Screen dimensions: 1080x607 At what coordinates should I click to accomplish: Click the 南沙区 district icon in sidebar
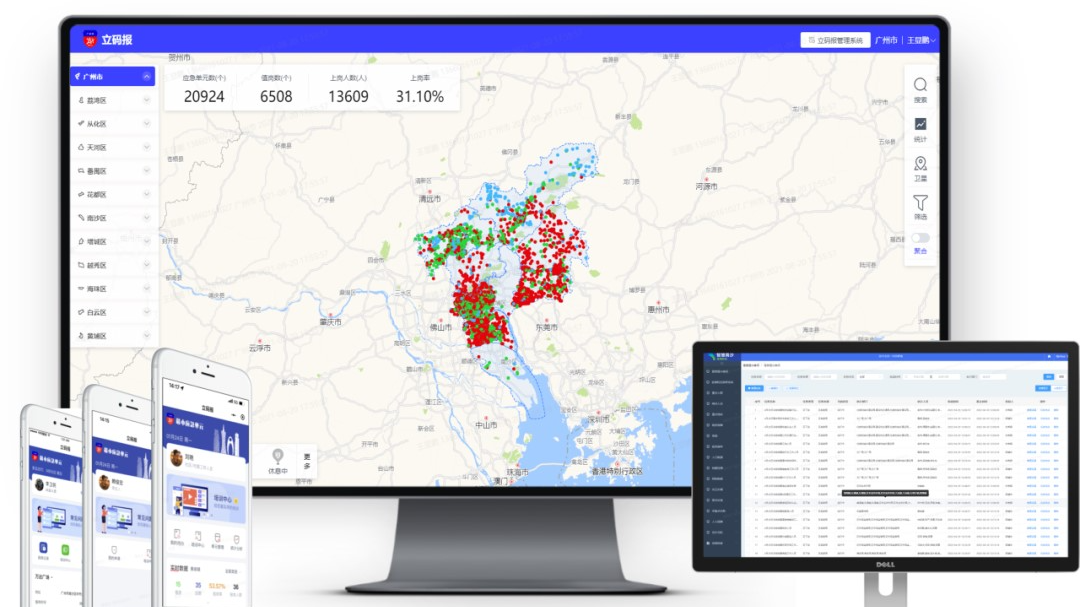(81, 218)
